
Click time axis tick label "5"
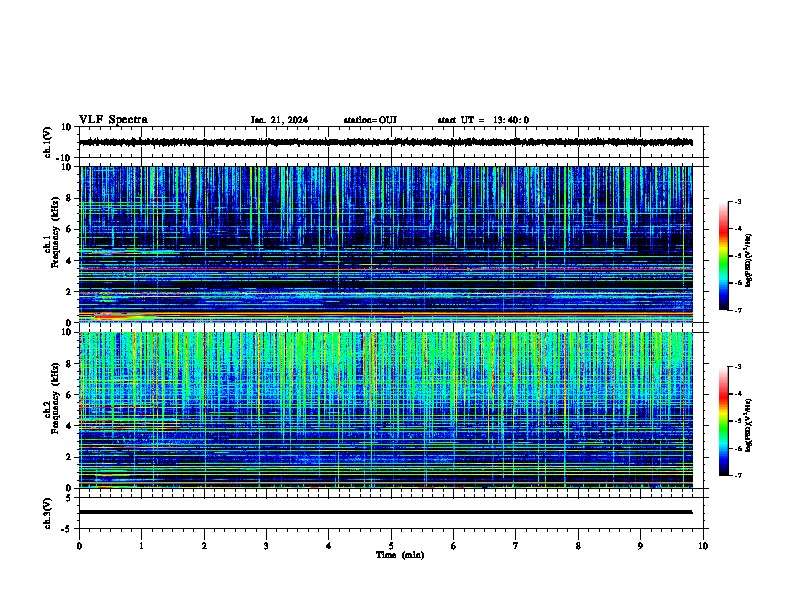[391, 546]
